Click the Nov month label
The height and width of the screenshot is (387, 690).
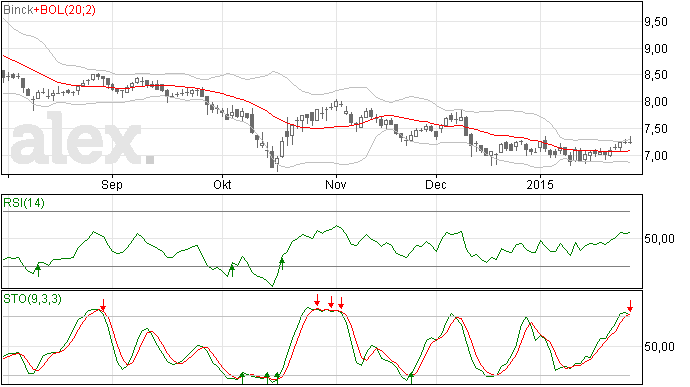pyautogui.click(x=336, y=184)
